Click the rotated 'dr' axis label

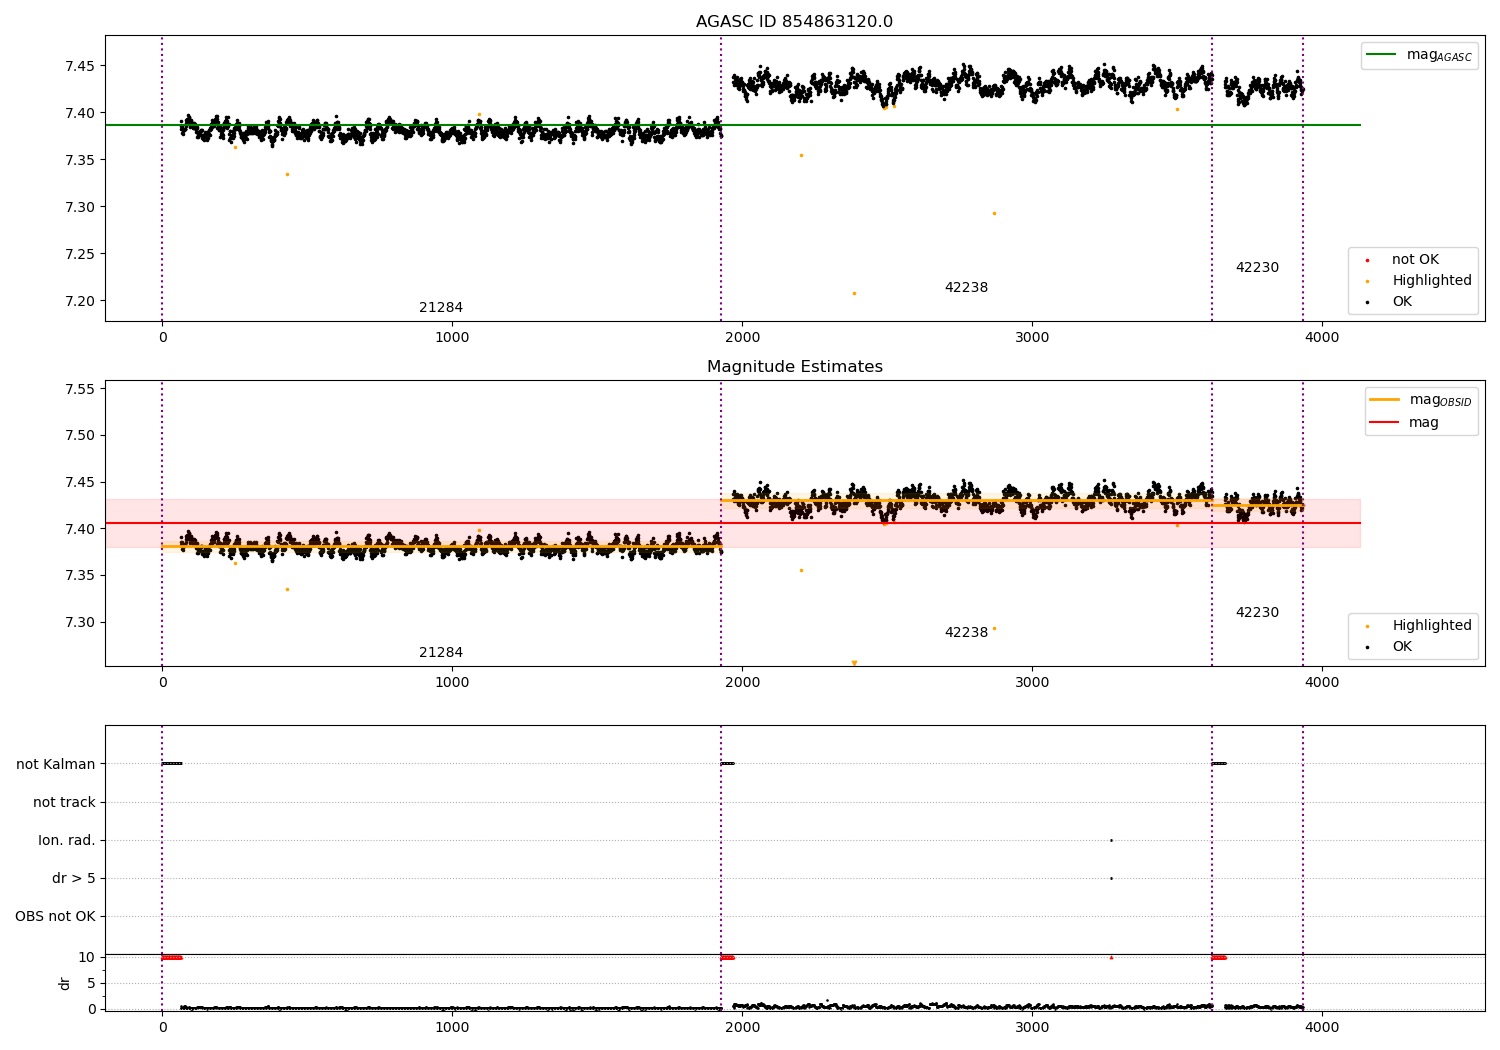click(65, 983)
